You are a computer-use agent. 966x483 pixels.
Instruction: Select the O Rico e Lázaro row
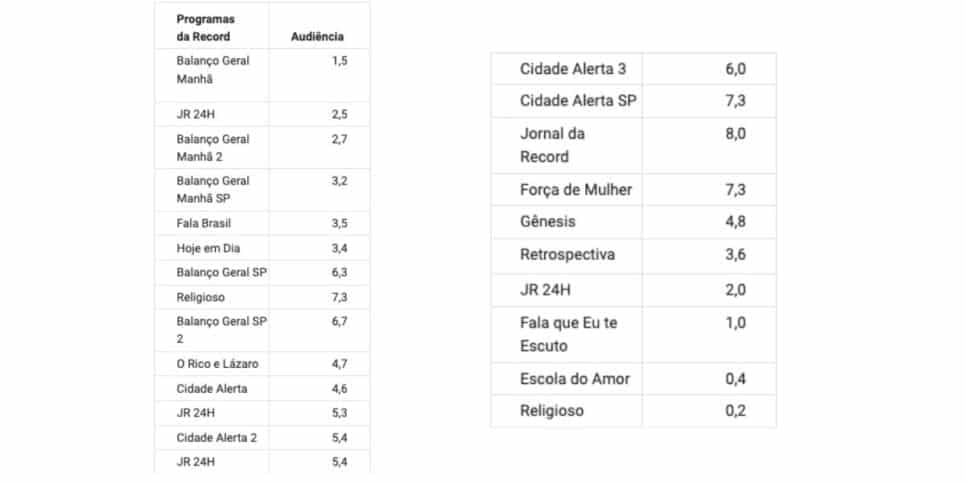[262, 363]
